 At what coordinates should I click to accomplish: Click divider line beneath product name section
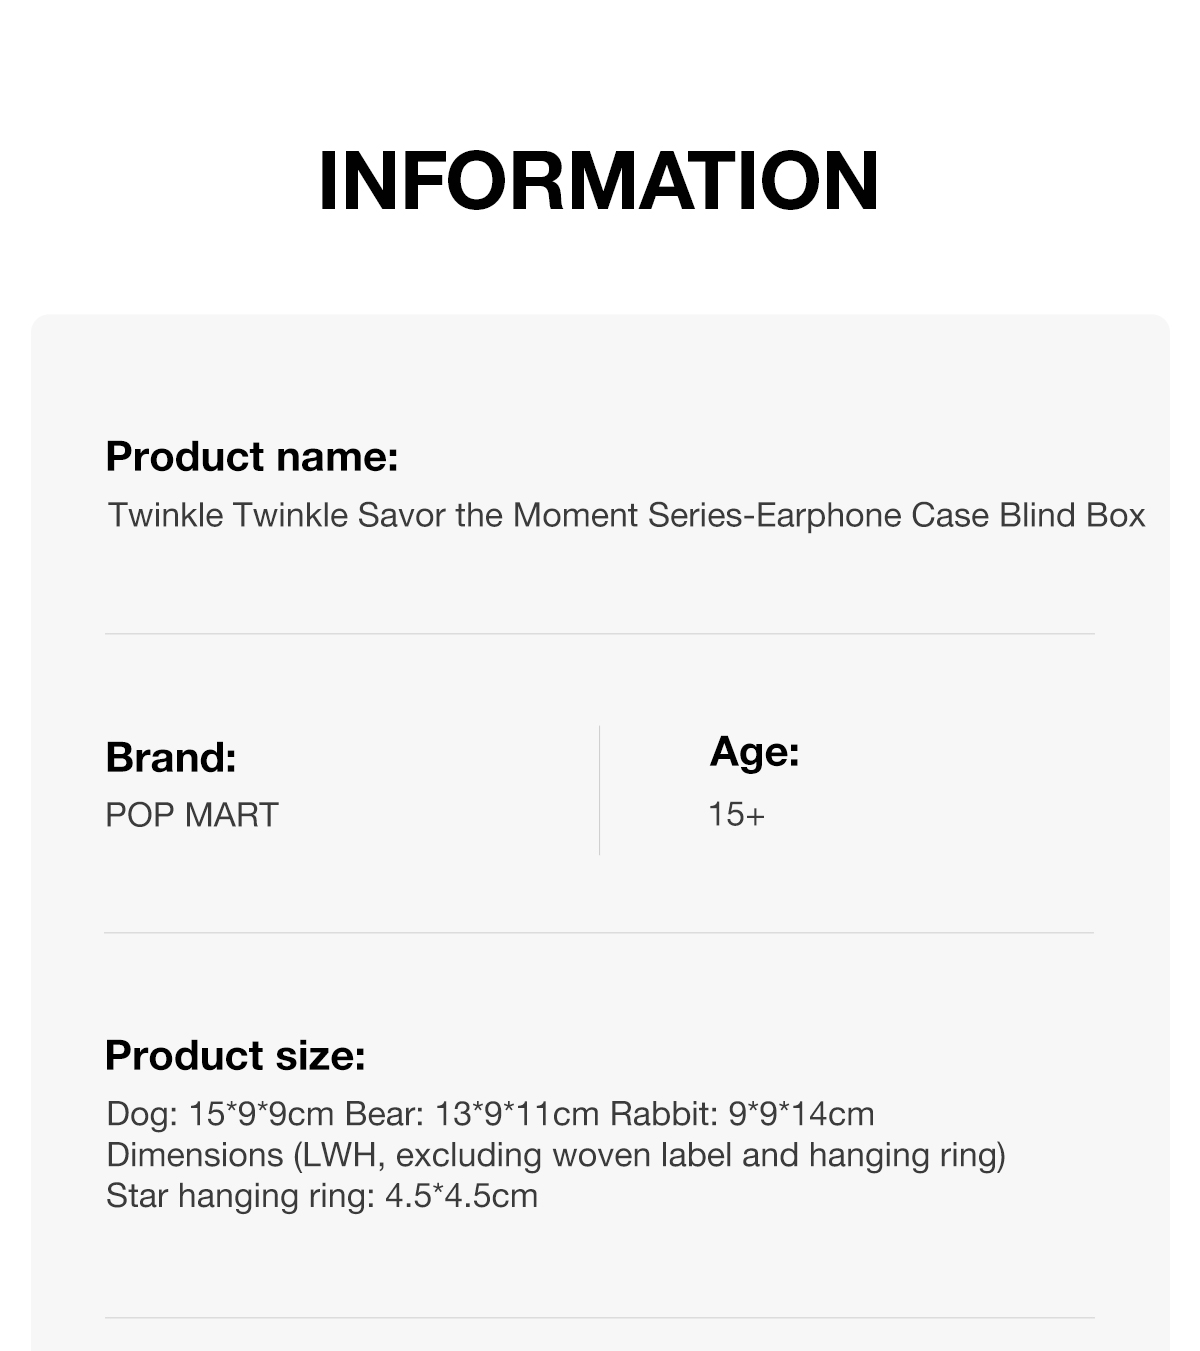599,633
